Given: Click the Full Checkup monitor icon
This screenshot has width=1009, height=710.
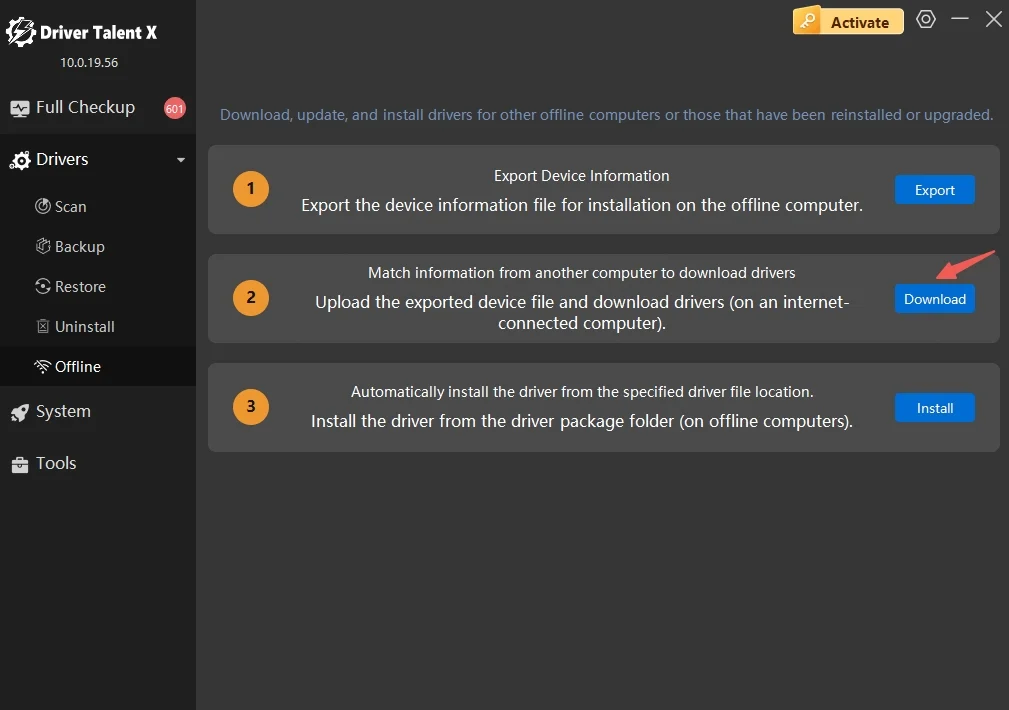Looking at the screenshot, I should (x=20, y=108).
